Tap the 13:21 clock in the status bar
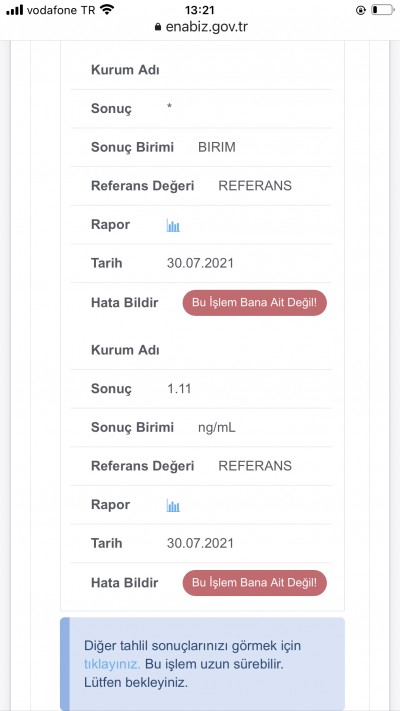The width and height of the screenshot is (400, 711). [200, 10]
